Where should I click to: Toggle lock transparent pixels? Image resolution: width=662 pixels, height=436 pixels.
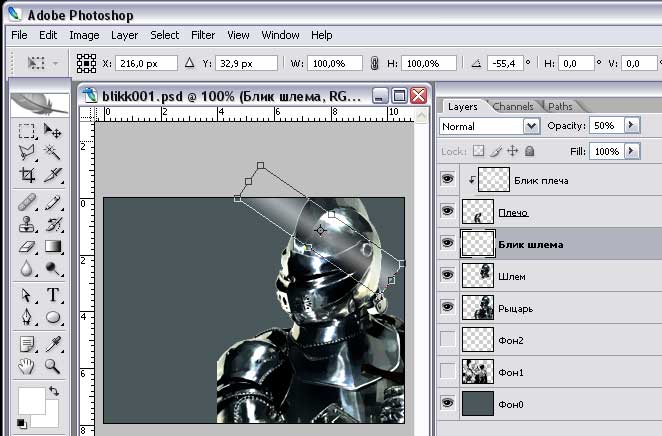pos(478,151)
